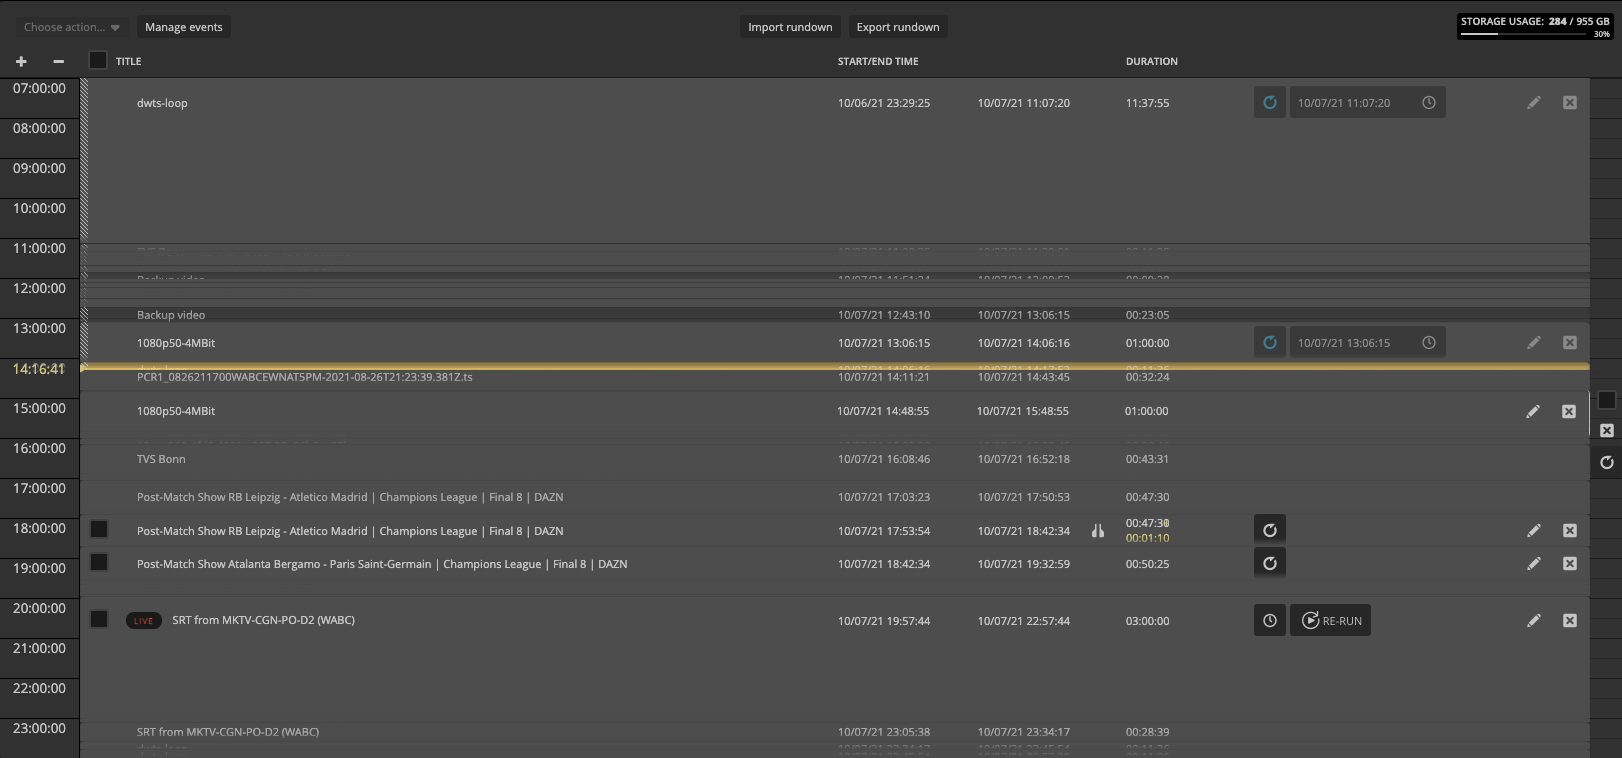This screenshot has width=1622, height=758.
Task: Click refresh icon on Atalanta Bergamo row
Action: (x=1269, y=563)
